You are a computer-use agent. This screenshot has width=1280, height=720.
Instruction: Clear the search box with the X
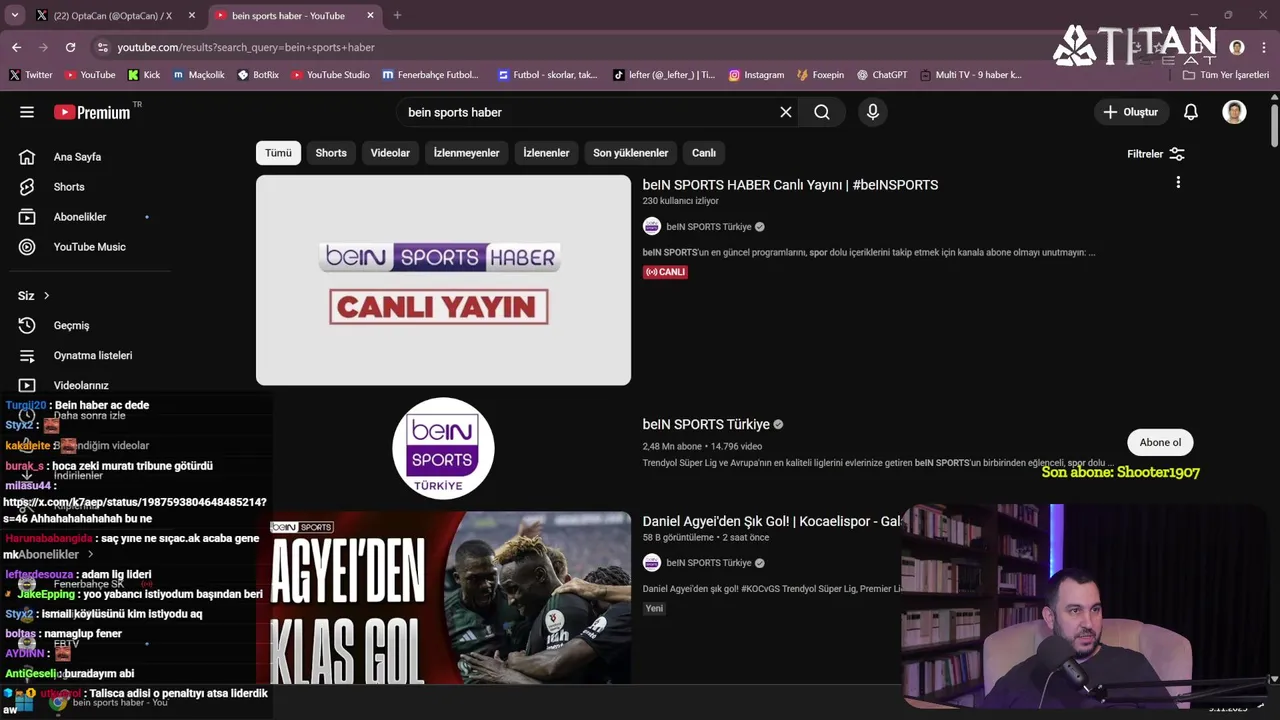[x=786, y=112]
